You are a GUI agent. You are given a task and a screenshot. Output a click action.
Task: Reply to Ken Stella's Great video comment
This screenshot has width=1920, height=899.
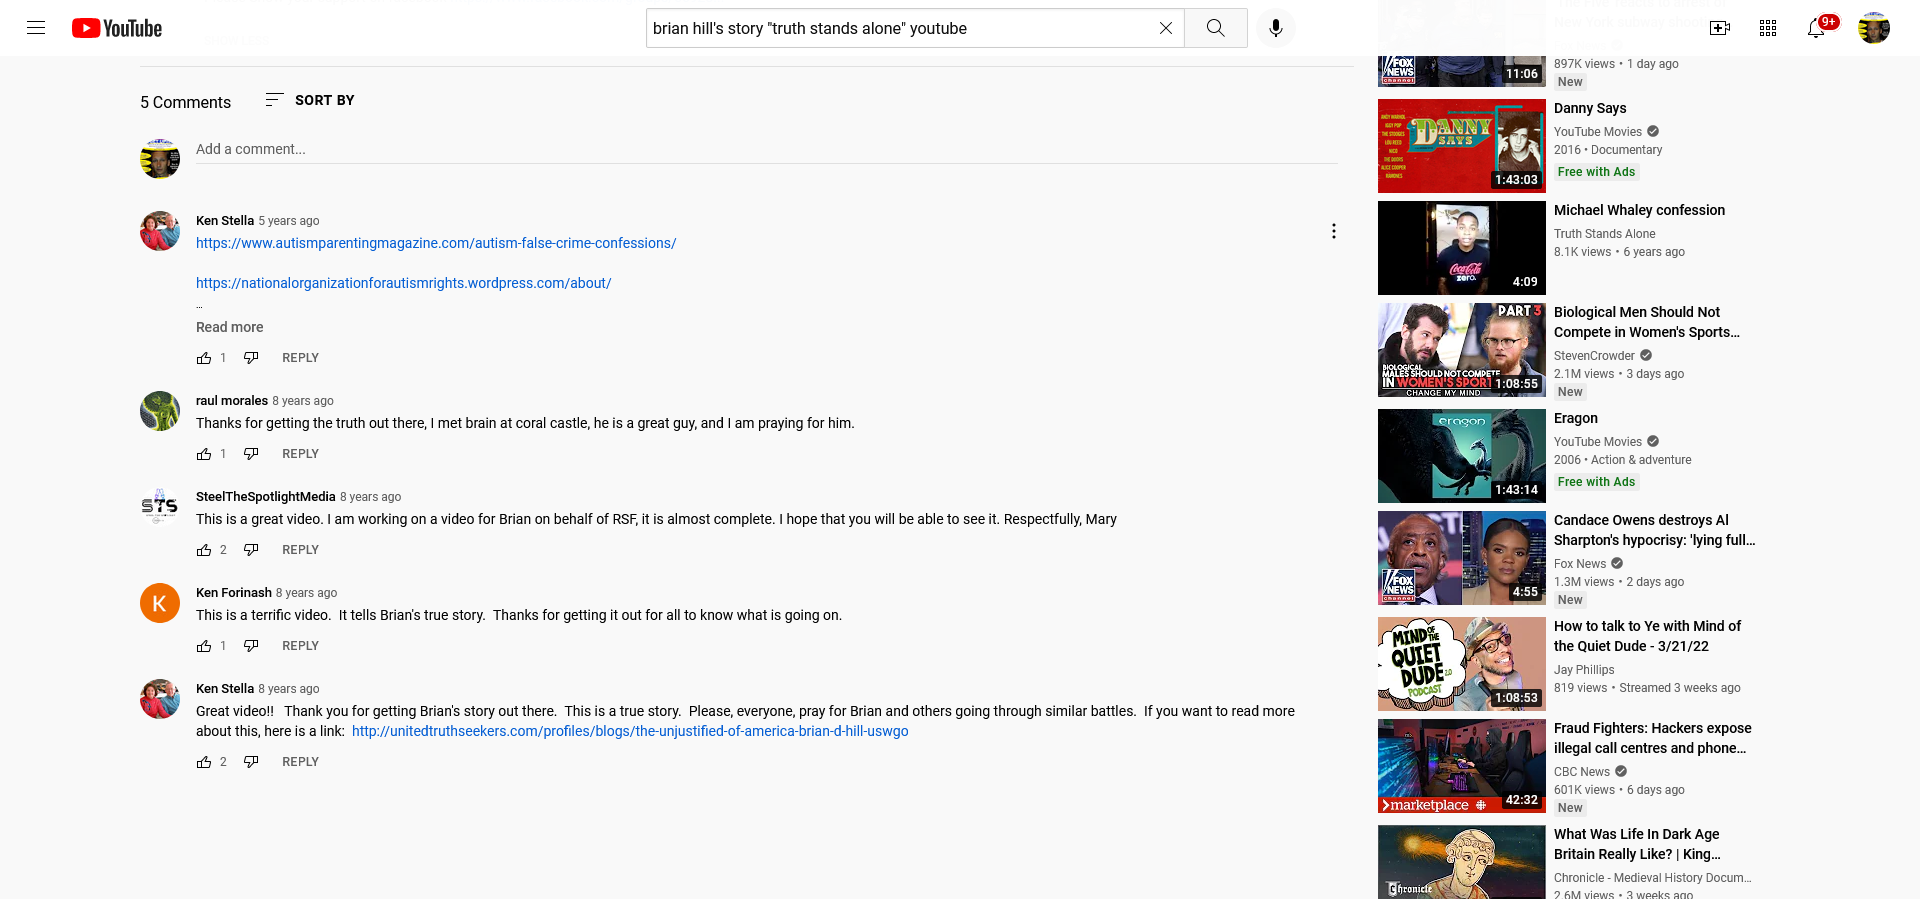(300, 762)
